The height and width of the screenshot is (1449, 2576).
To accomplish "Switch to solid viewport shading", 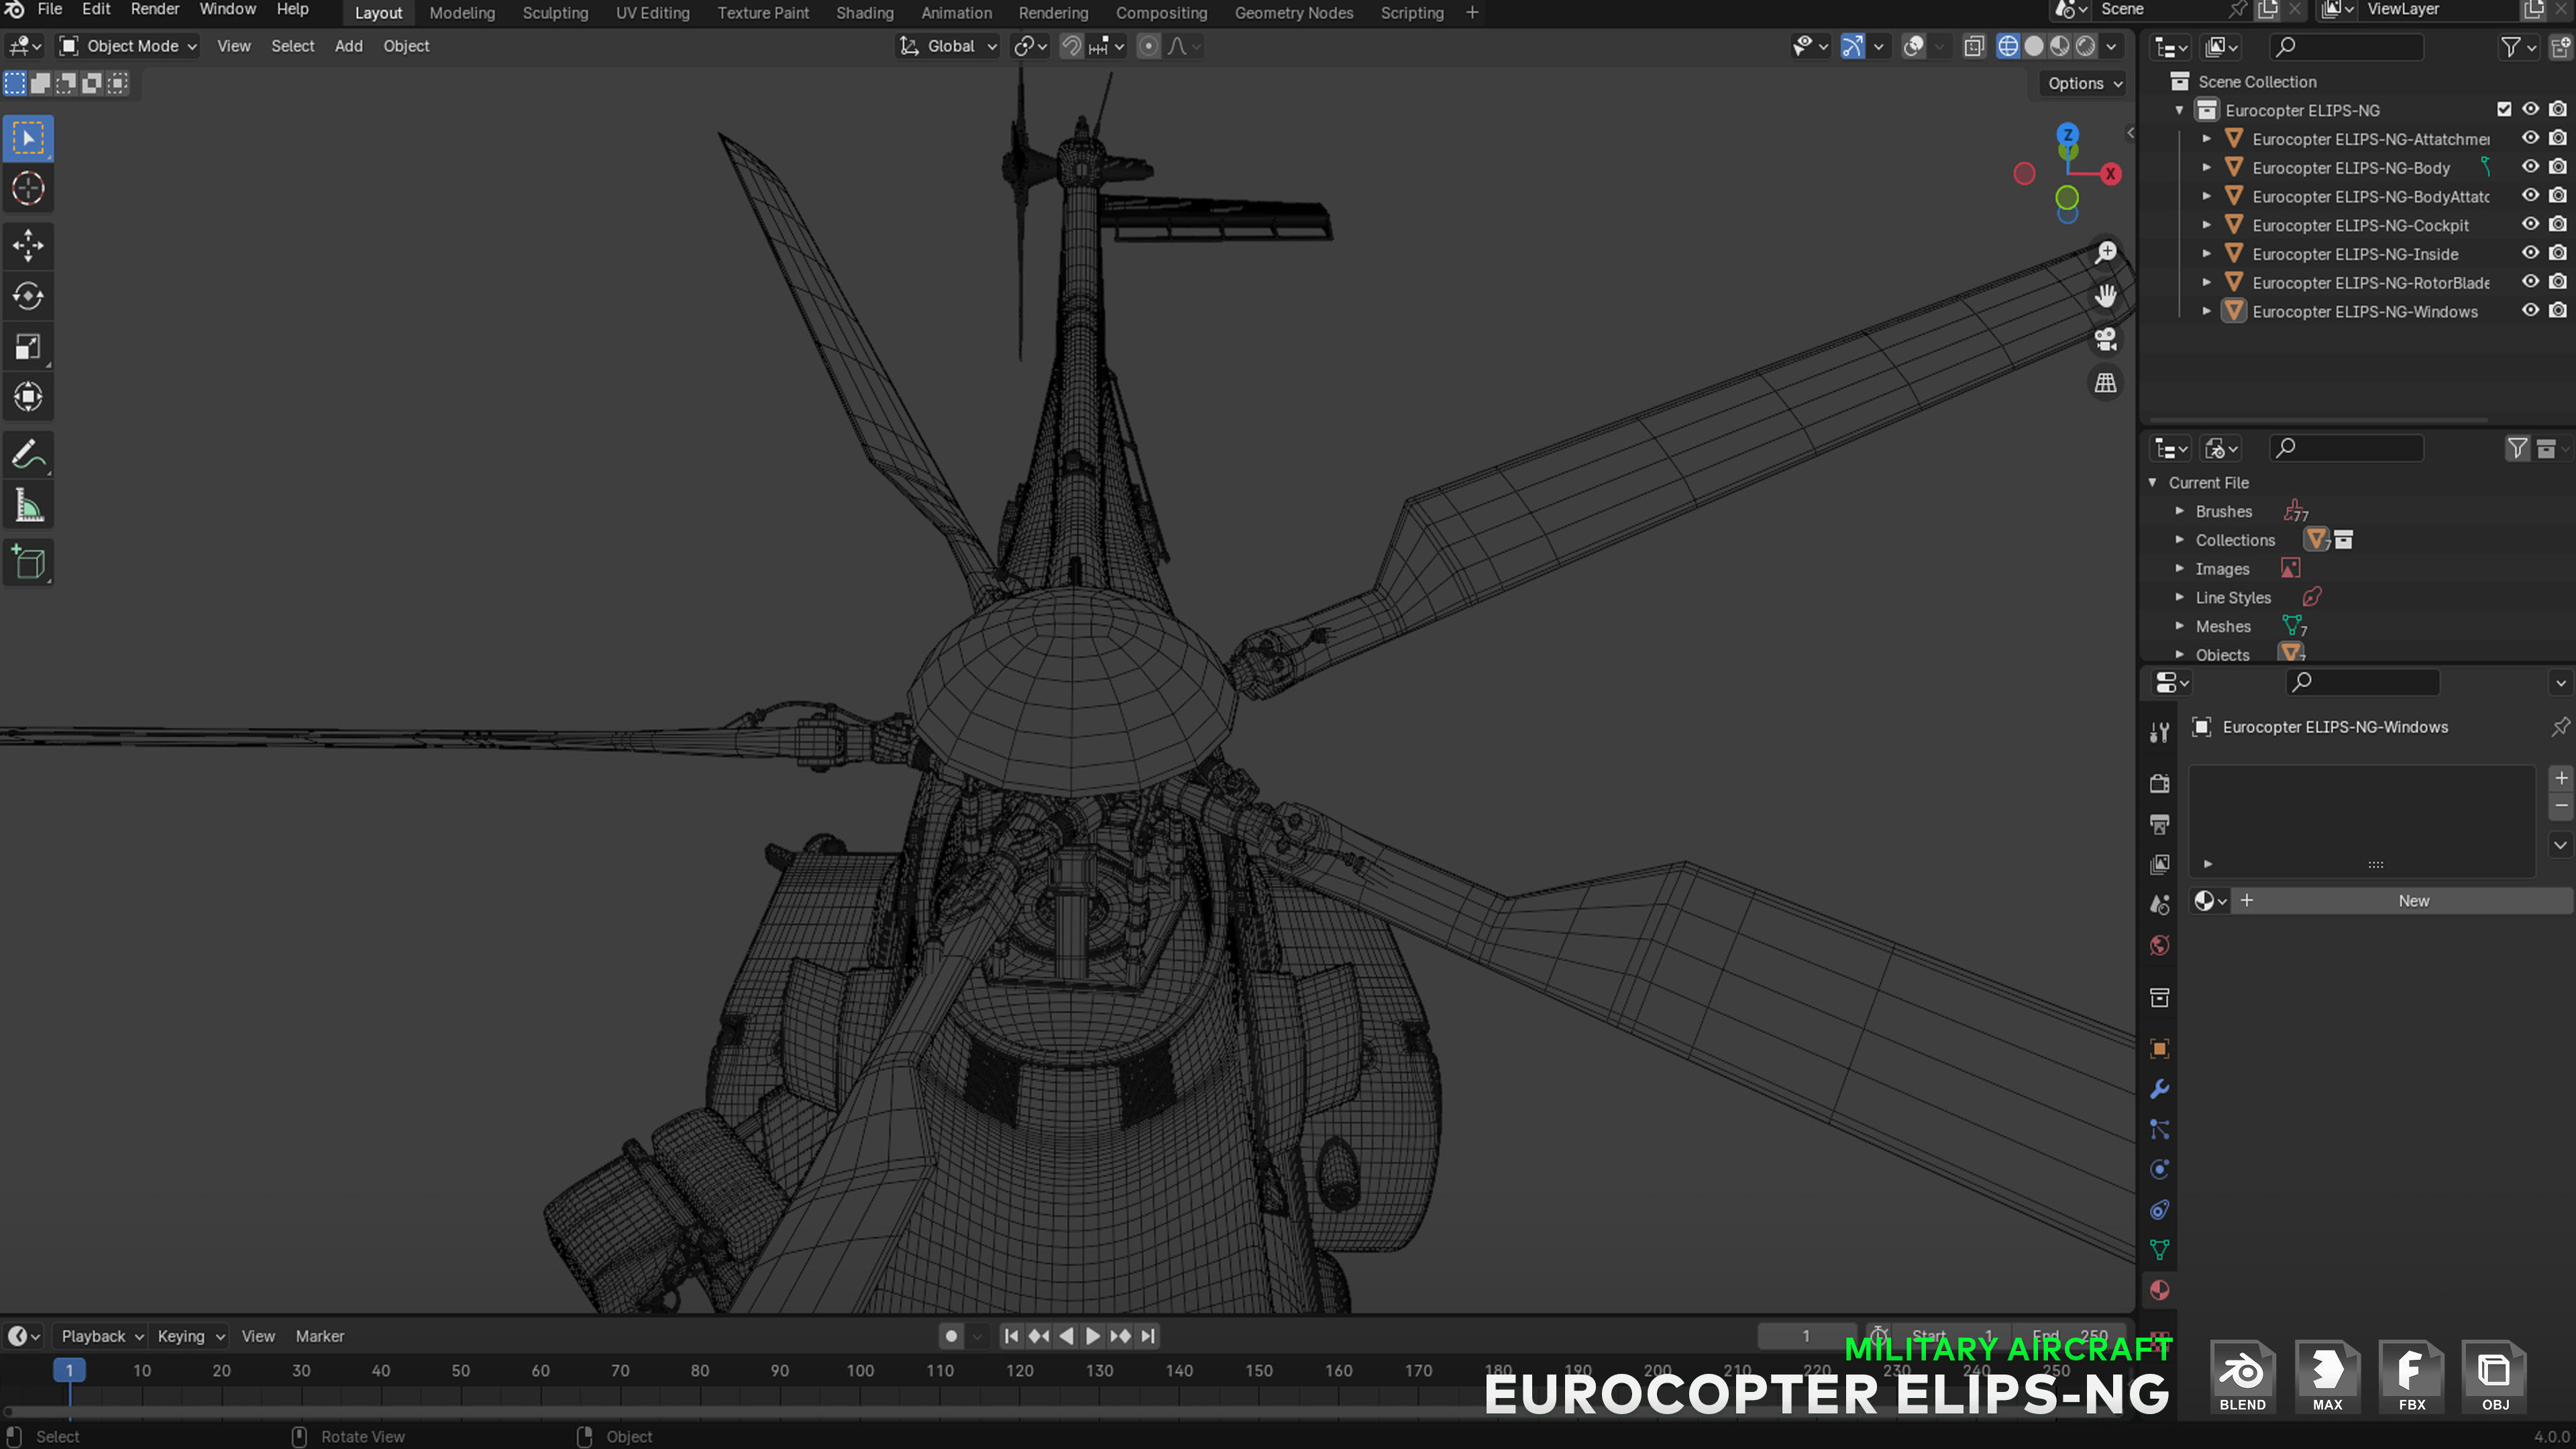I will [2034, 46].
